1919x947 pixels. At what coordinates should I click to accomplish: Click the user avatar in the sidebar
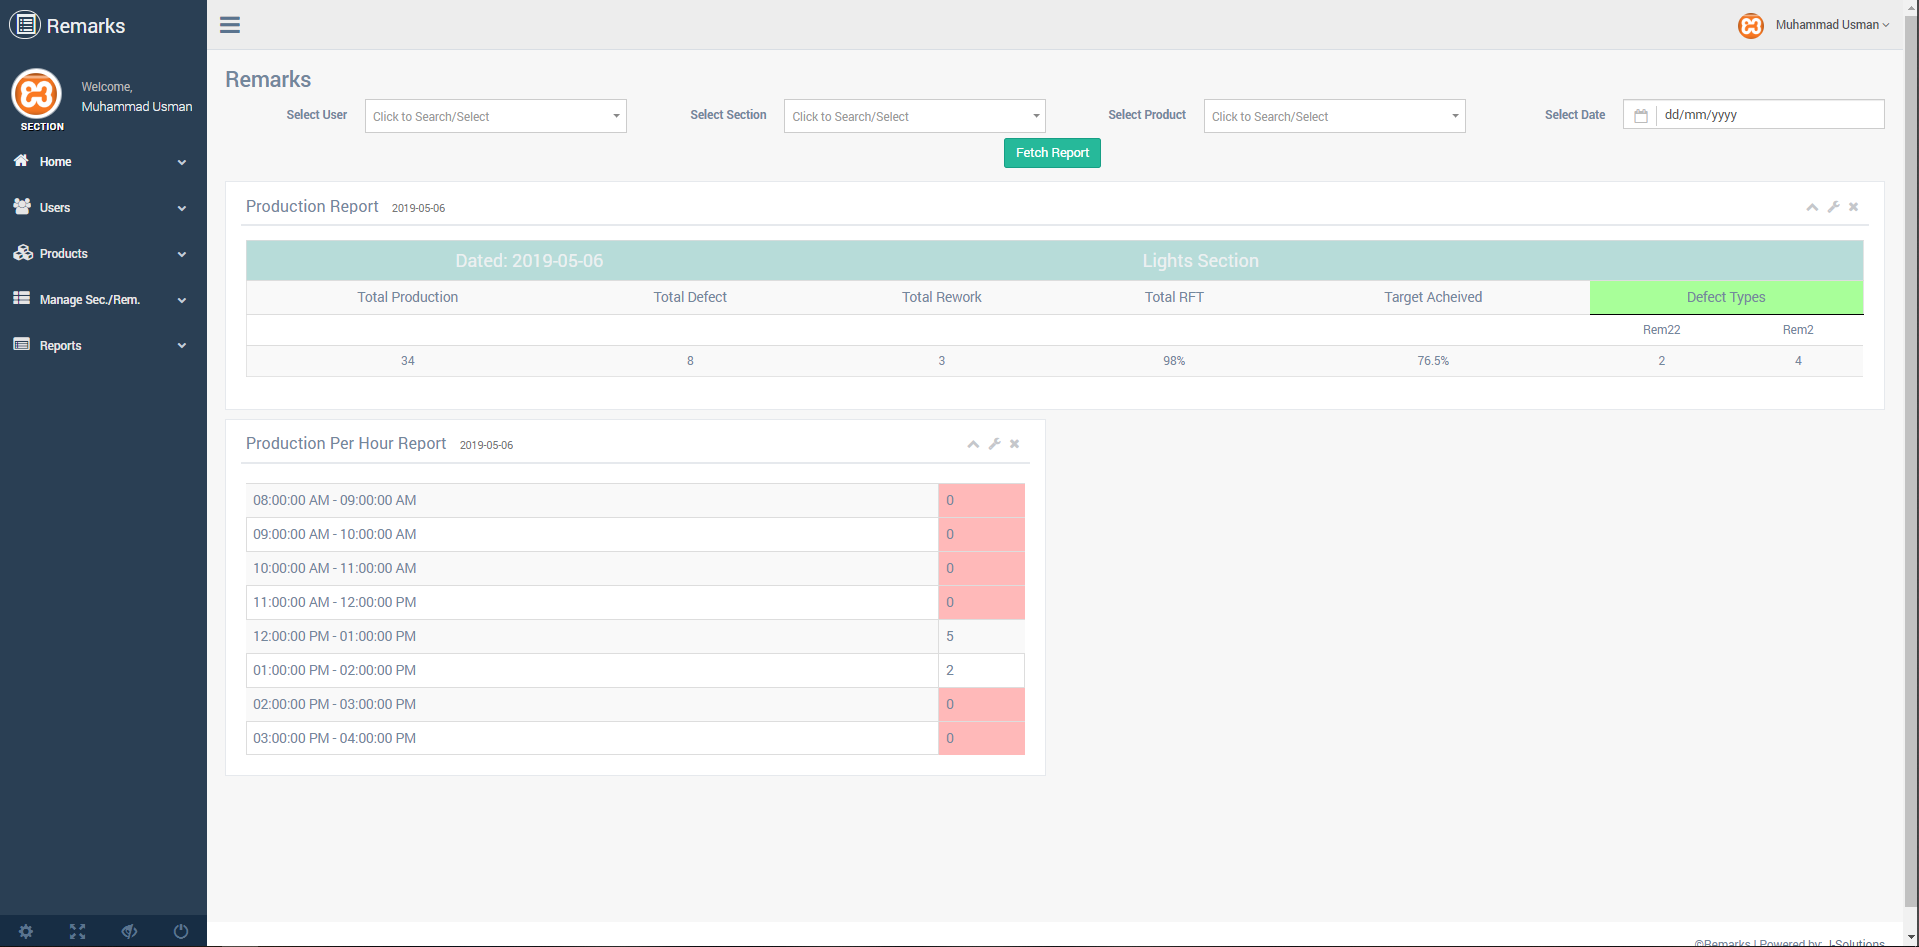tap(37, 94)
